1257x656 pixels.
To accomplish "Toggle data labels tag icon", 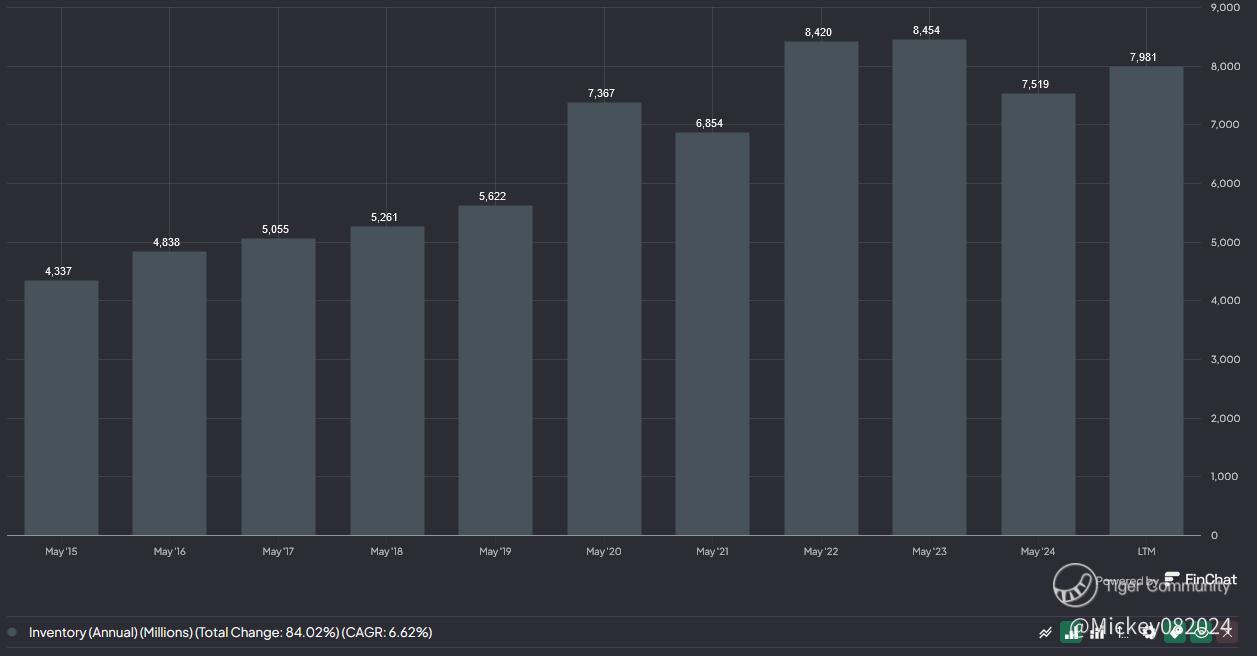I will (x=1175, y=633).
